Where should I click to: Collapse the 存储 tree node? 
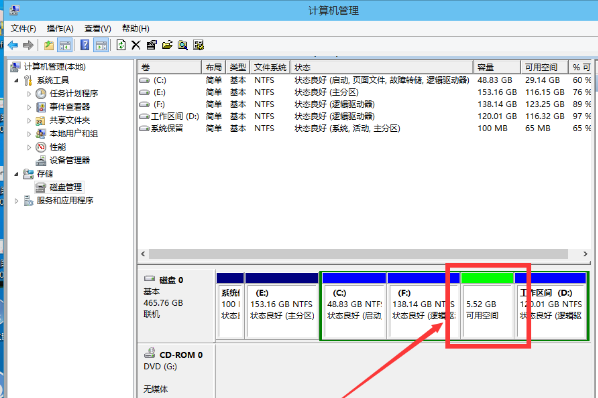pos(16,174)
